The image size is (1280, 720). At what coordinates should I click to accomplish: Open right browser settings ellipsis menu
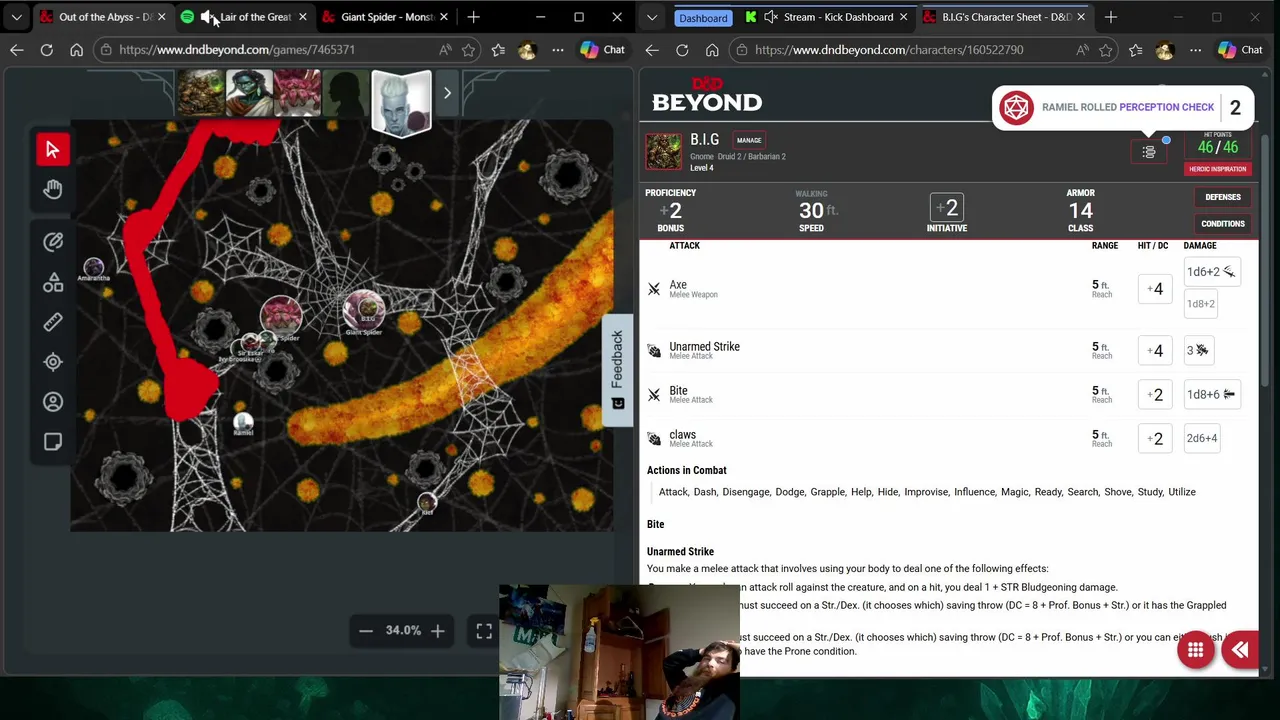point(1195,50)
